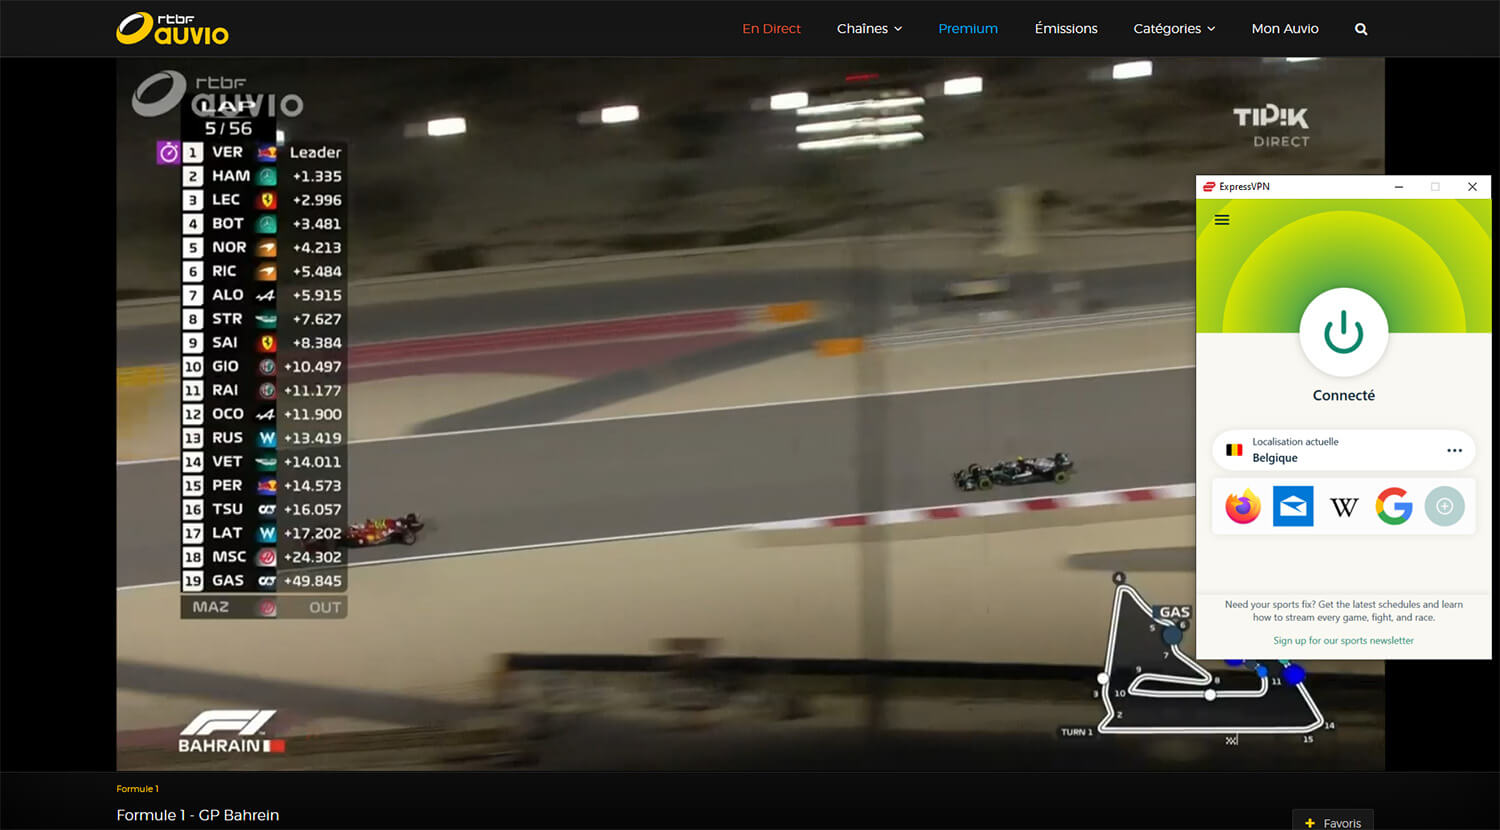Open the ExpressVPN hamburger menu
The width and height of the screenshot is (1500, 830).
pyautogui.click(x=1222, y=220)
